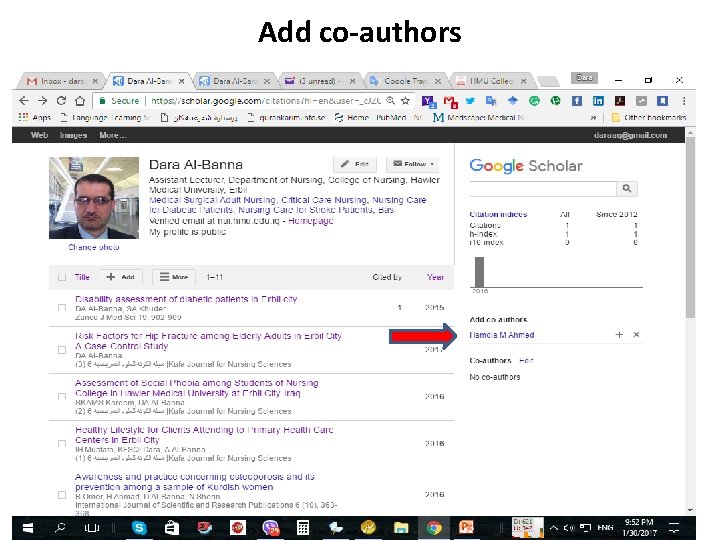
Task: Click the Google Scholar search magnifier button
Action: (x=627, y=188)
